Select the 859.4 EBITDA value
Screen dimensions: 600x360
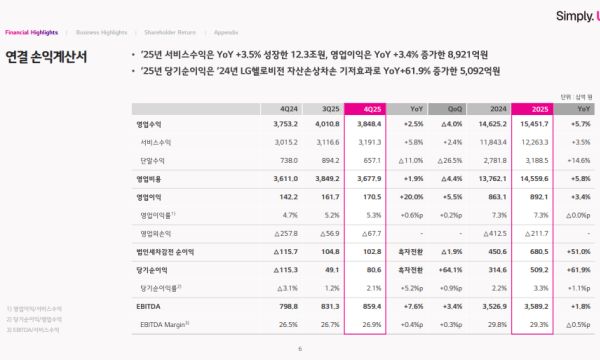(372, 306)
